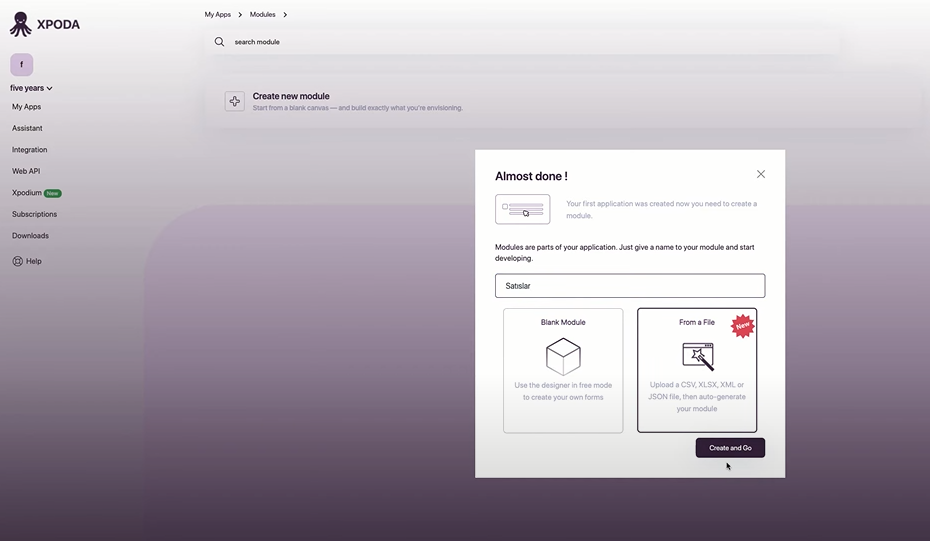Open Integration in the sidebar
This screenshot has height=541, width=930.
[x=30, y=149]
